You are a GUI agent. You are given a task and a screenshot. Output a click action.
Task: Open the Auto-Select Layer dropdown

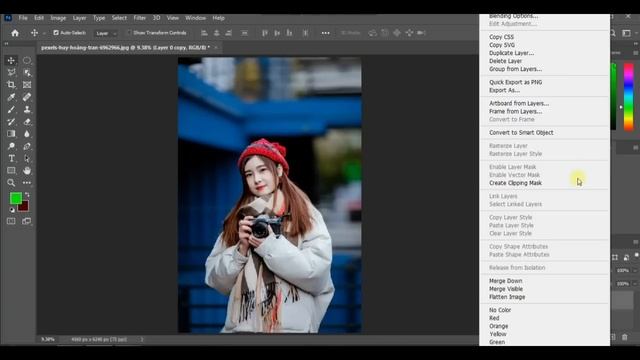click(x=106, y=33)
